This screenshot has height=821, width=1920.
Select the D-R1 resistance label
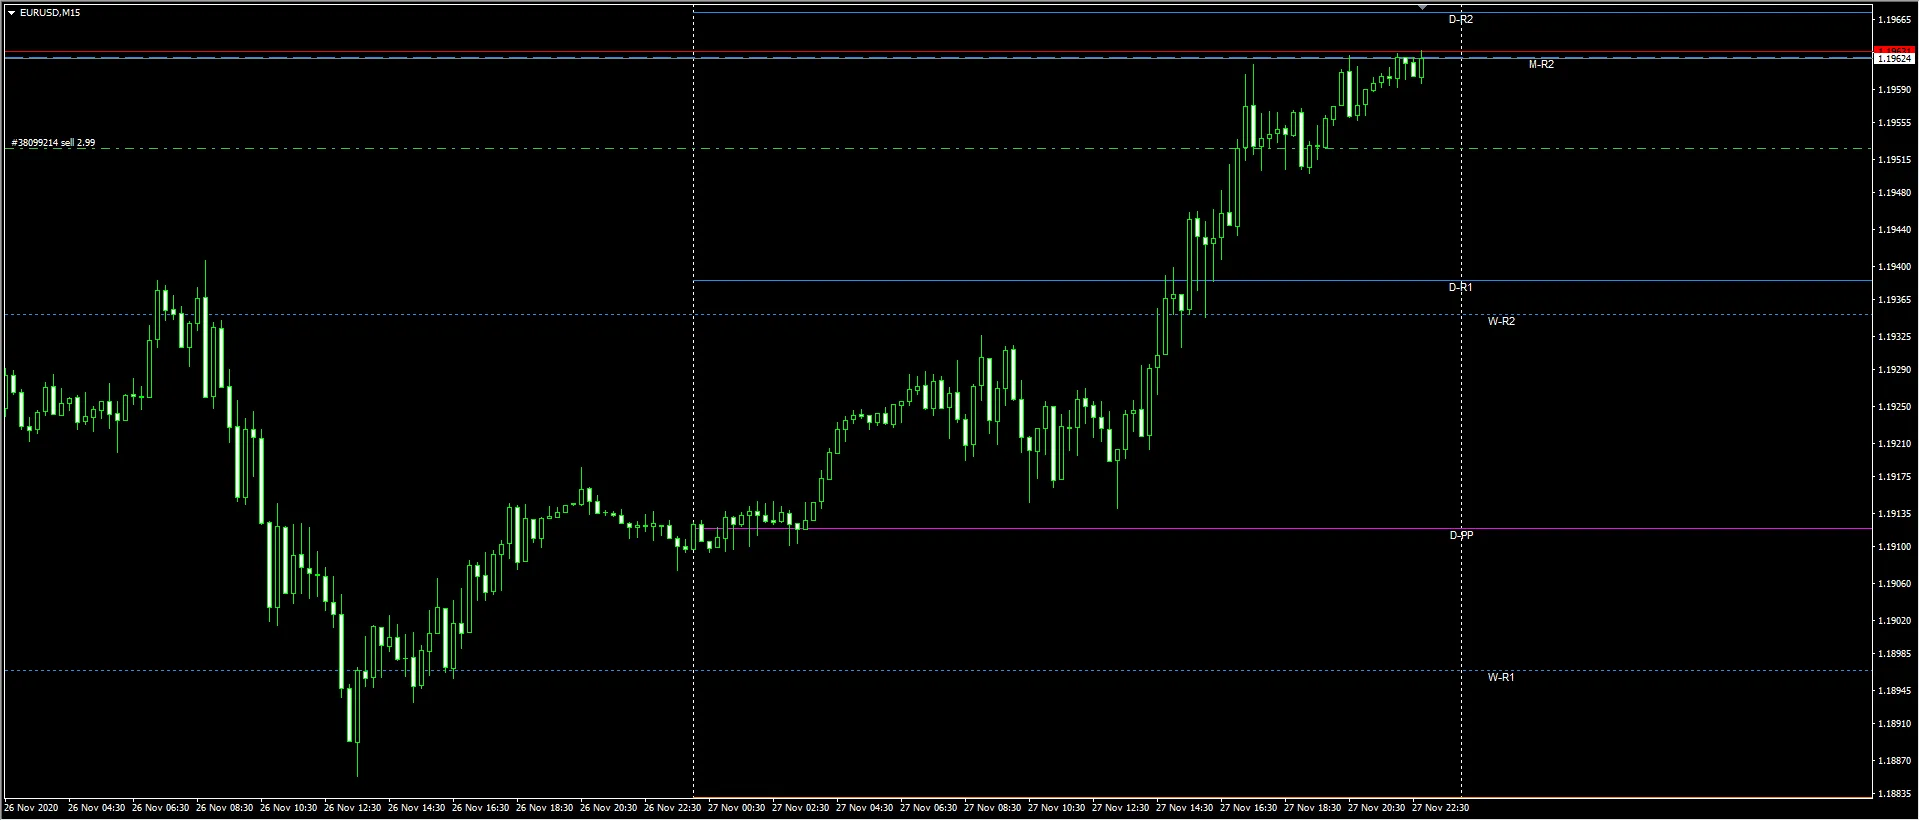pyautogui.click(x=1460, y=288)
